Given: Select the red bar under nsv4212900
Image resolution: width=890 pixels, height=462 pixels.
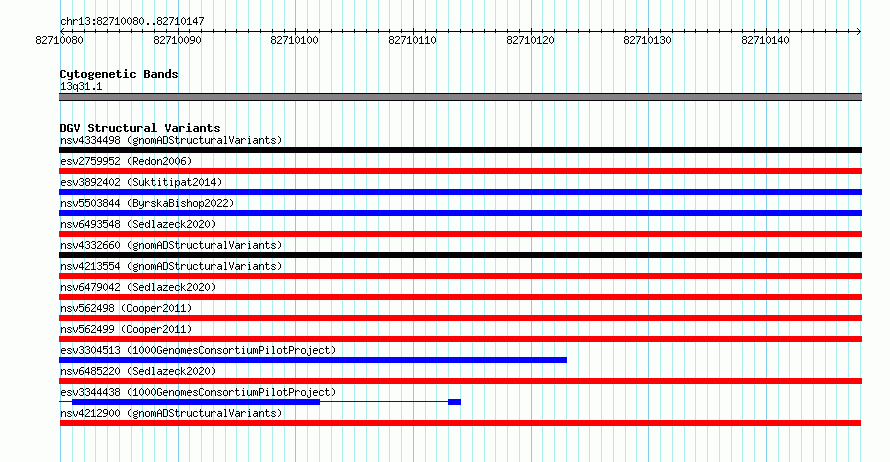Looking at the screenshot, I should tap(460, 423).
